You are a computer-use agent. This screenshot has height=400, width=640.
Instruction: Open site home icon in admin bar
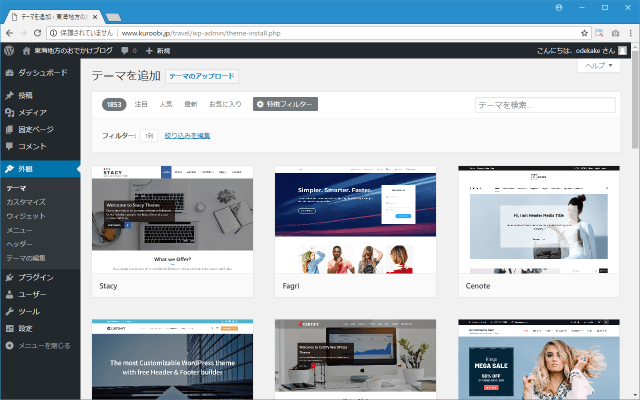[27, 51]
